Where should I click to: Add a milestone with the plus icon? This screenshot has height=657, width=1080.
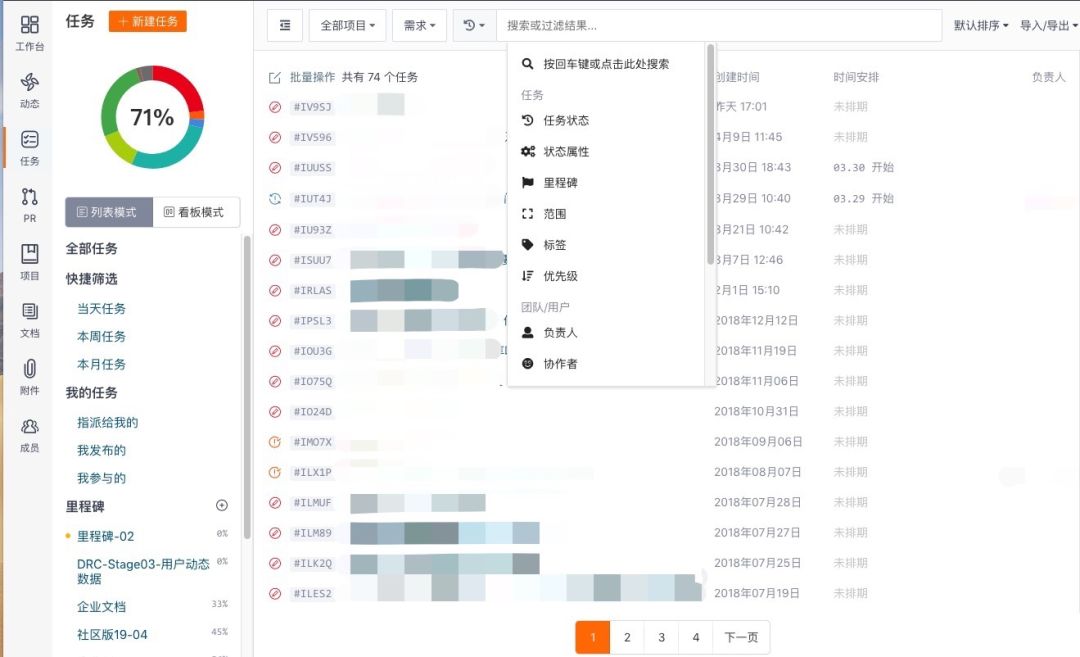222,505
